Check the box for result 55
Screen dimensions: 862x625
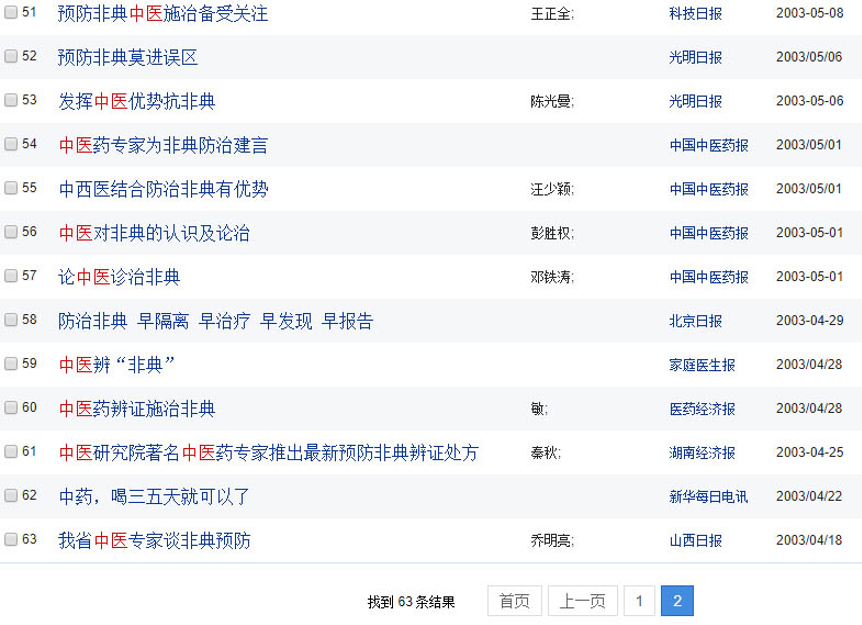pos(11,188)
